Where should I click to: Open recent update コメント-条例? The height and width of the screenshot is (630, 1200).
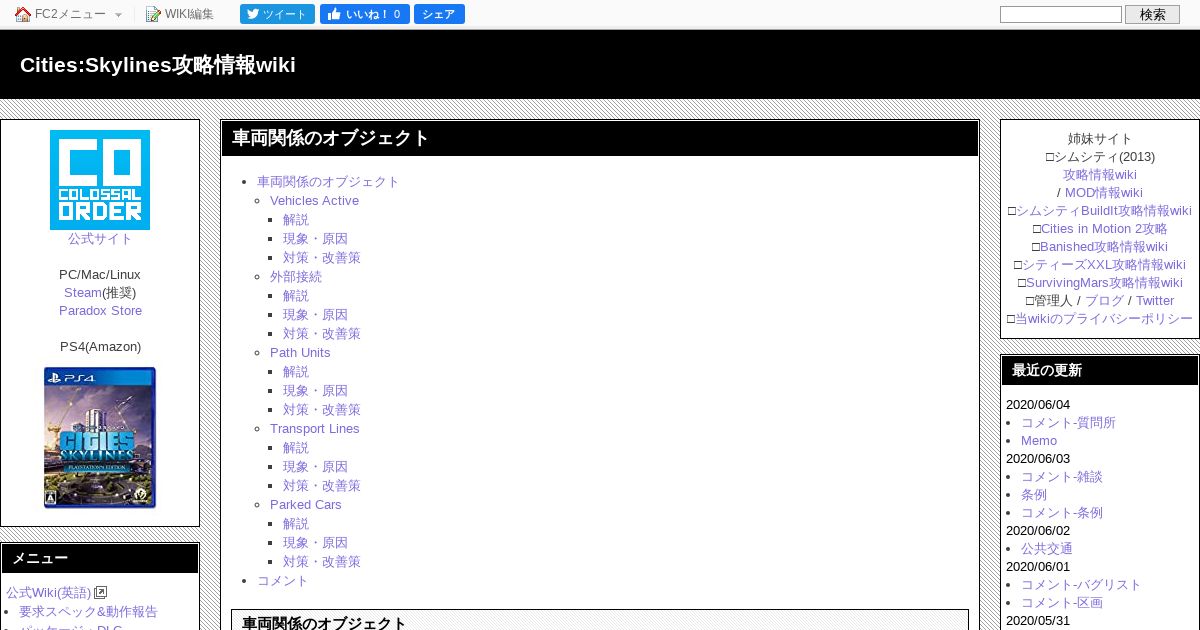coord(1062,513)
